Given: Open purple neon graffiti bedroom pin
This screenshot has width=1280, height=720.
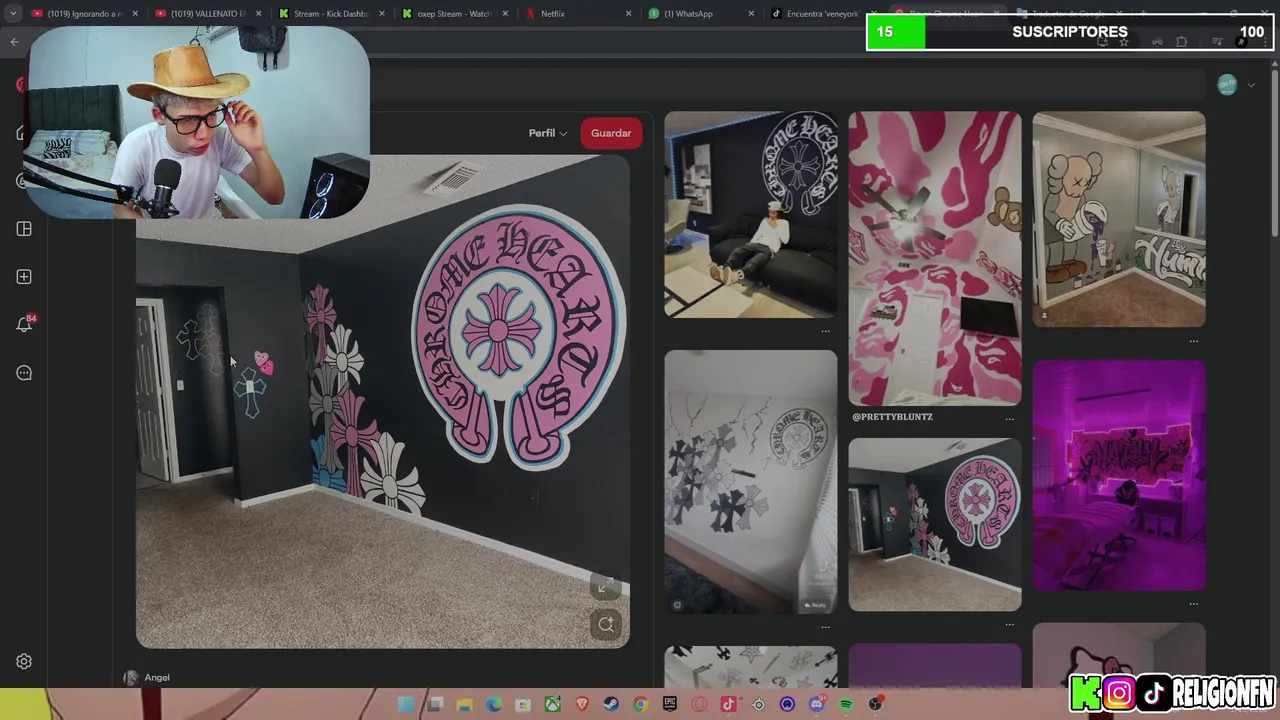Looking at the screenshot, I should coord(1119,475).
